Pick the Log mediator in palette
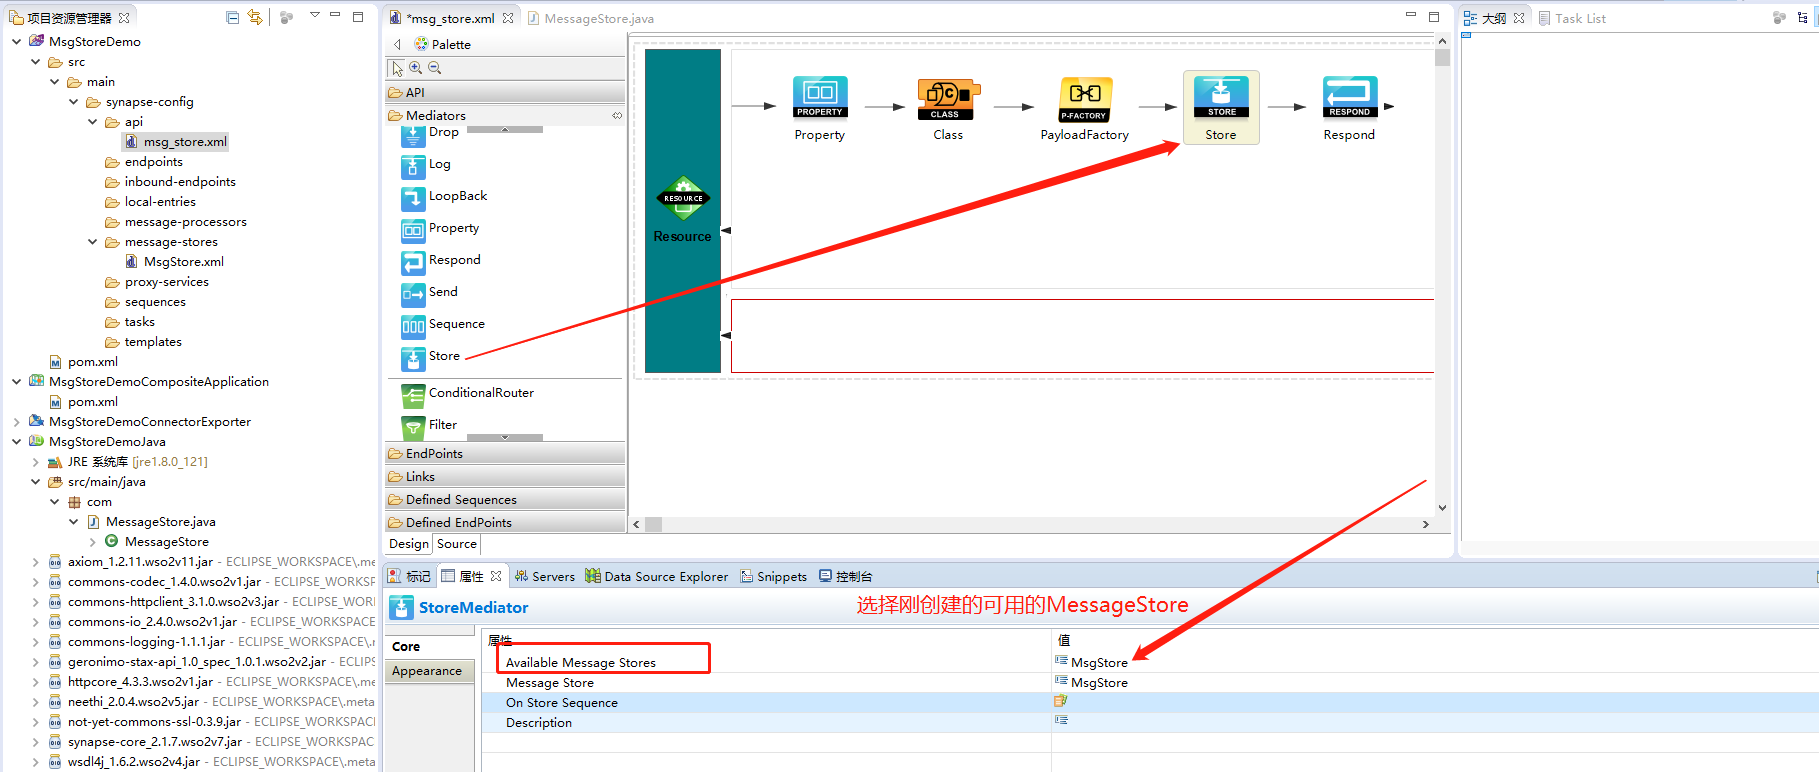 click(x=427, y=165)
